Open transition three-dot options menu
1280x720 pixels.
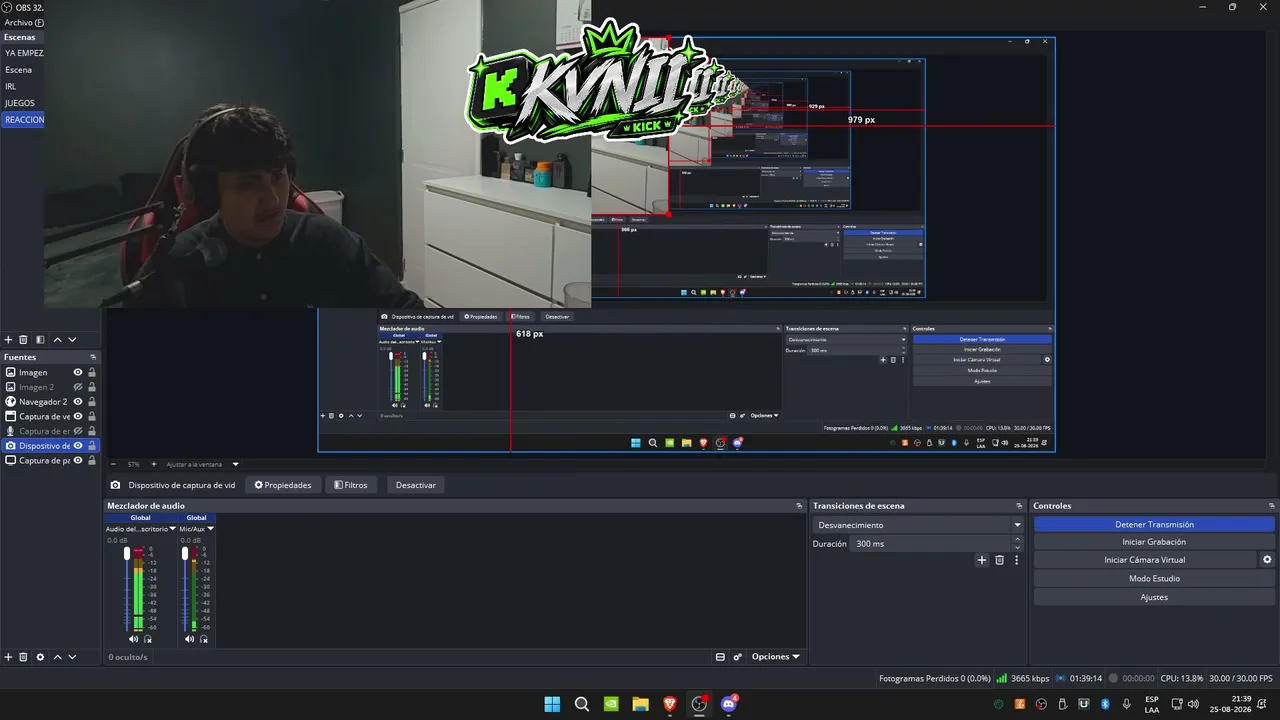click(x=1016, y=560)
